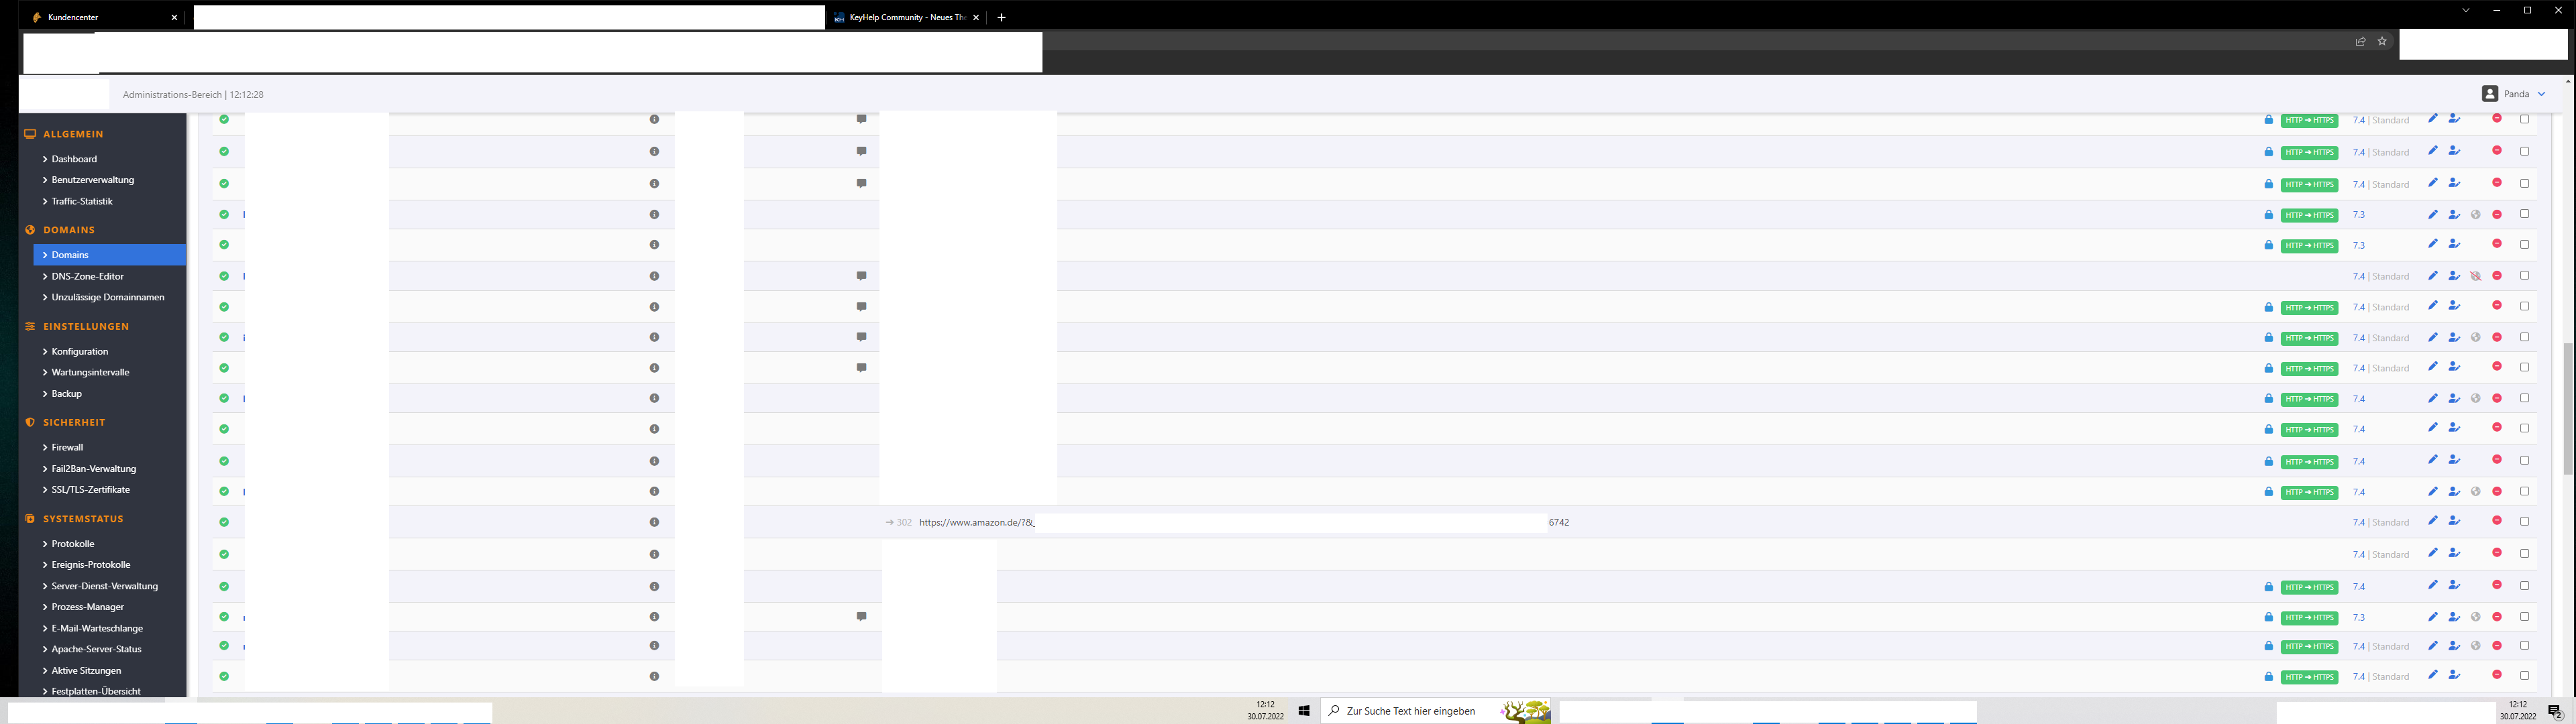
Task: Click the share icon in address bar
Action: tap(2360, 42)
